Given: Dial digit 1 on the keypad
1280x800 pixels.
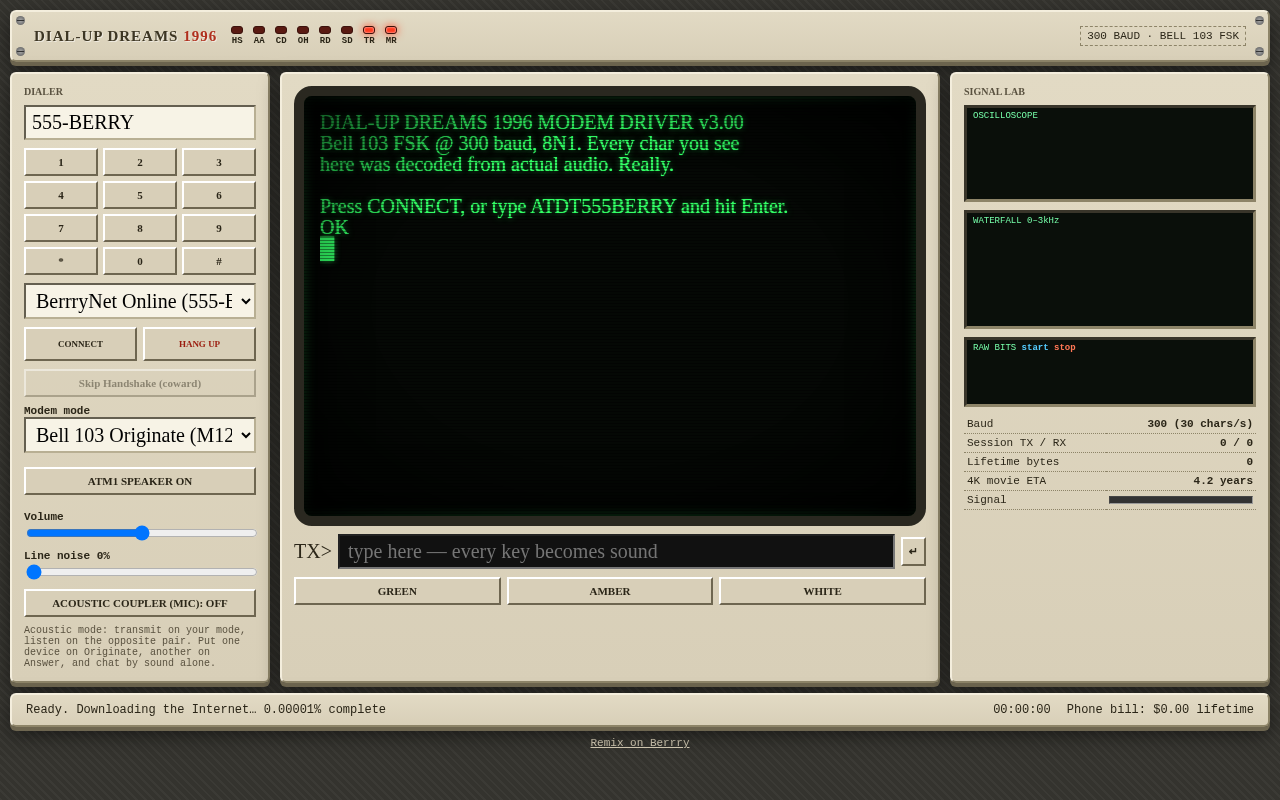Looking at the screenshot, I should click(61, 162).
